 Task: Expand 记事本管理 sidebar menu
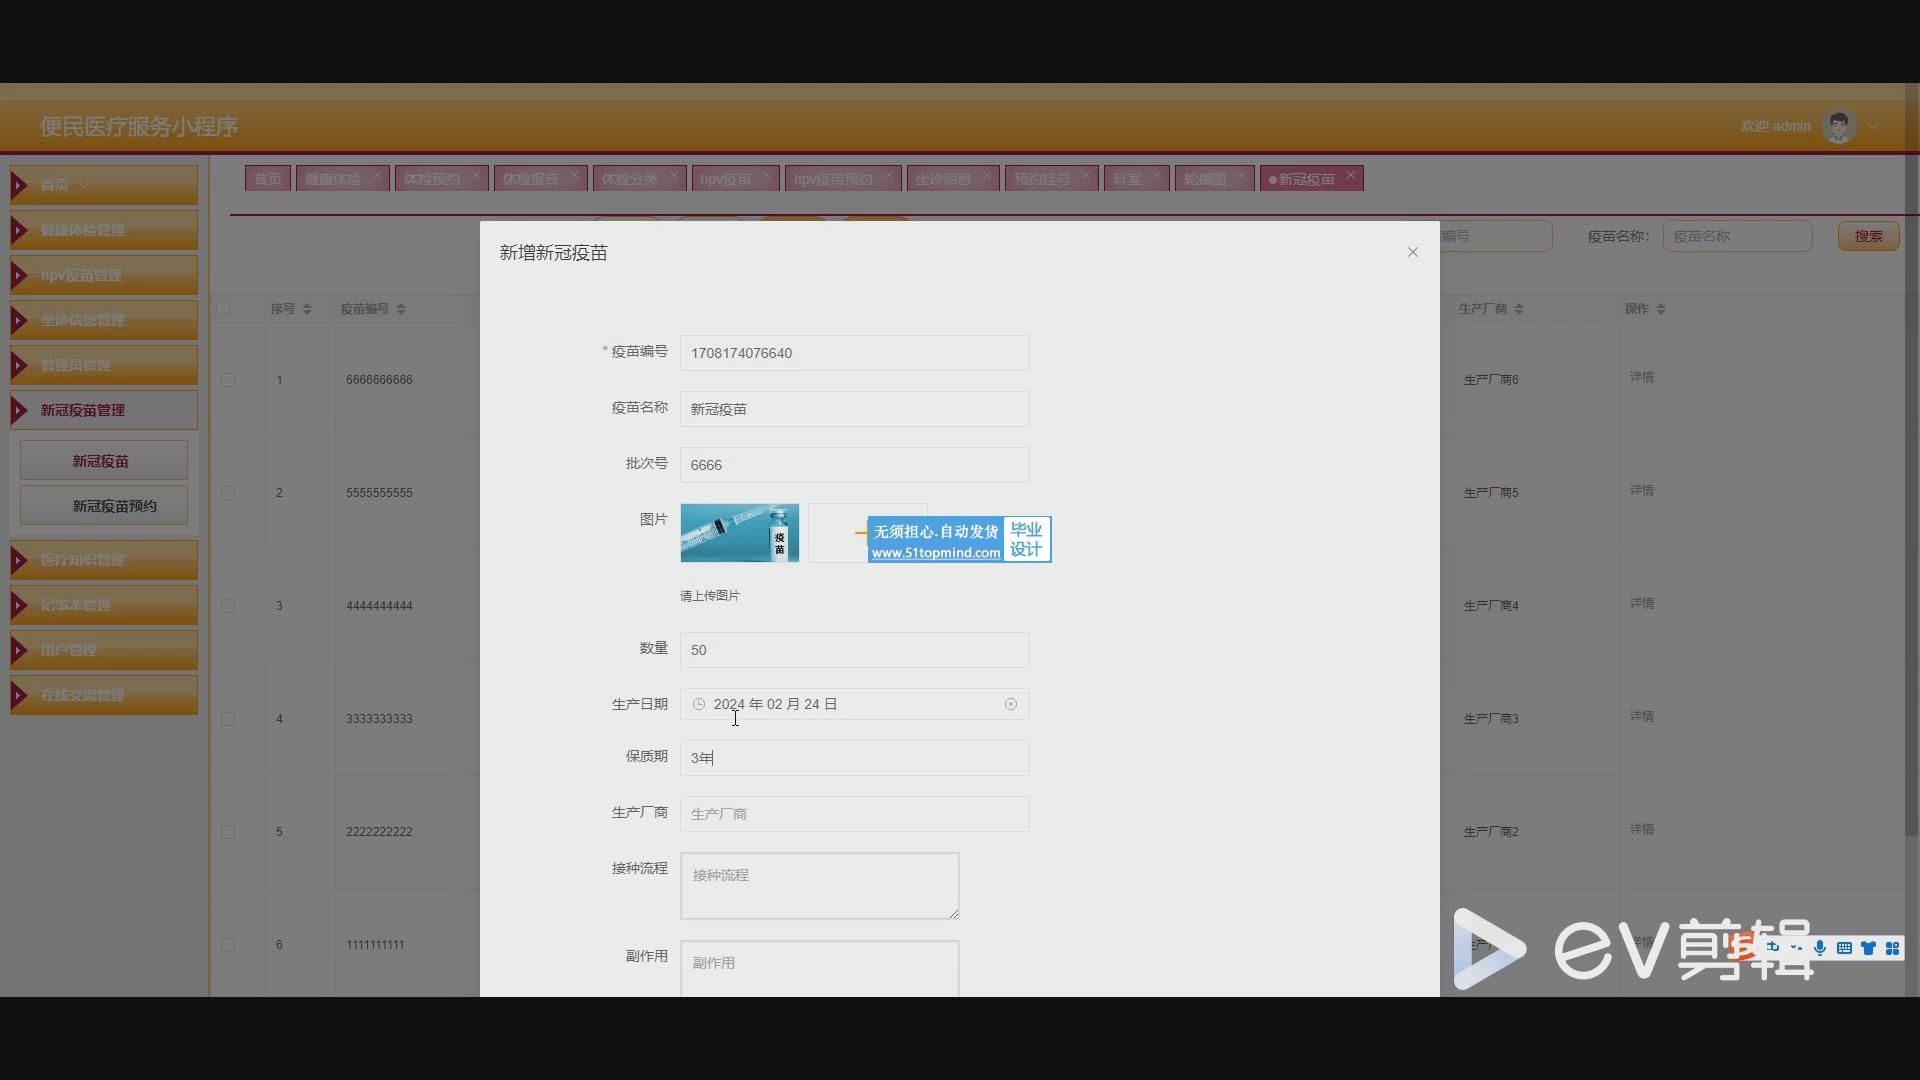pos(104,605)
